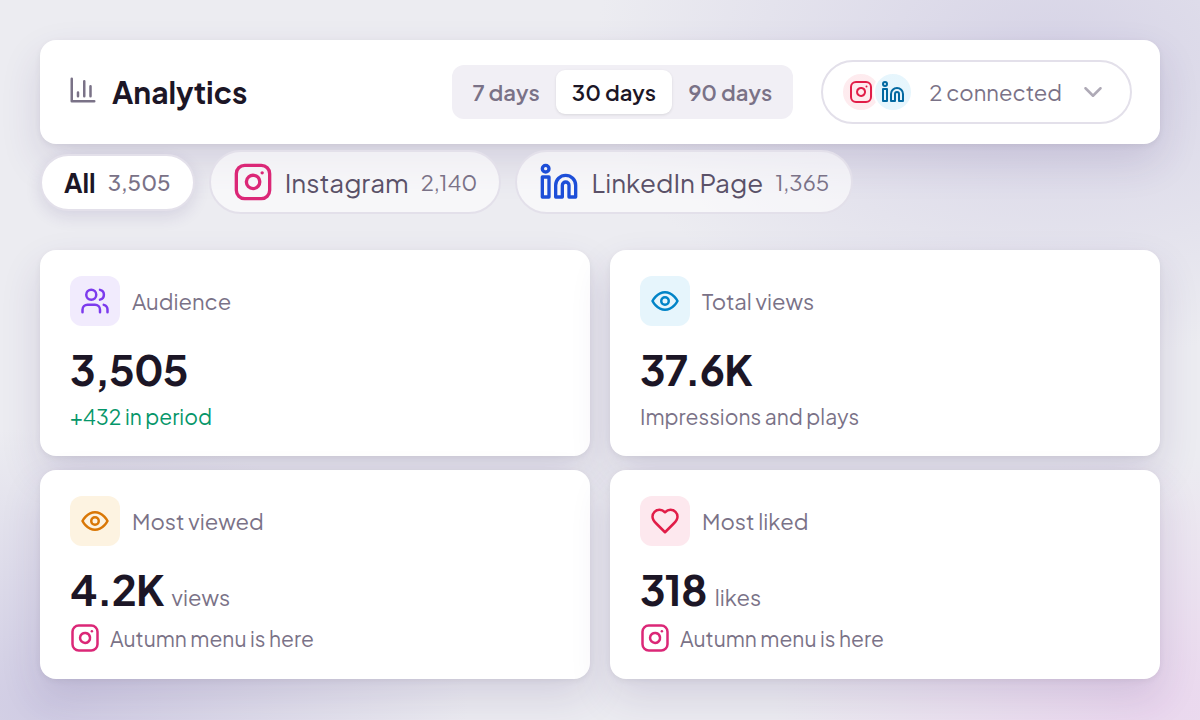Click the Most viewed label
Screen dimensions: 1200x720
point(198,522)
